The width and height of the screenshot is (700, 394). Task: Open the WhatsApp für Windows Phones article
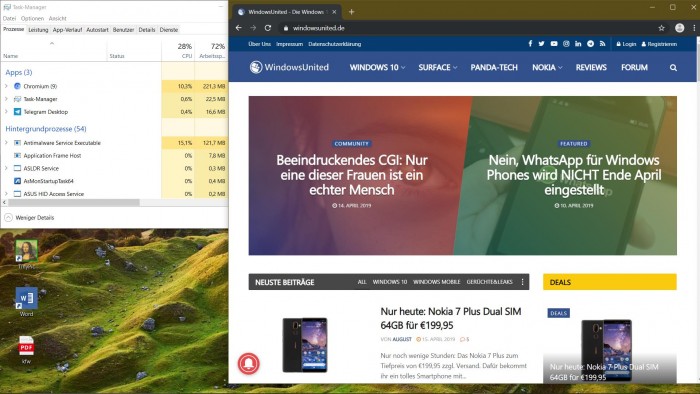pos(574,175)
